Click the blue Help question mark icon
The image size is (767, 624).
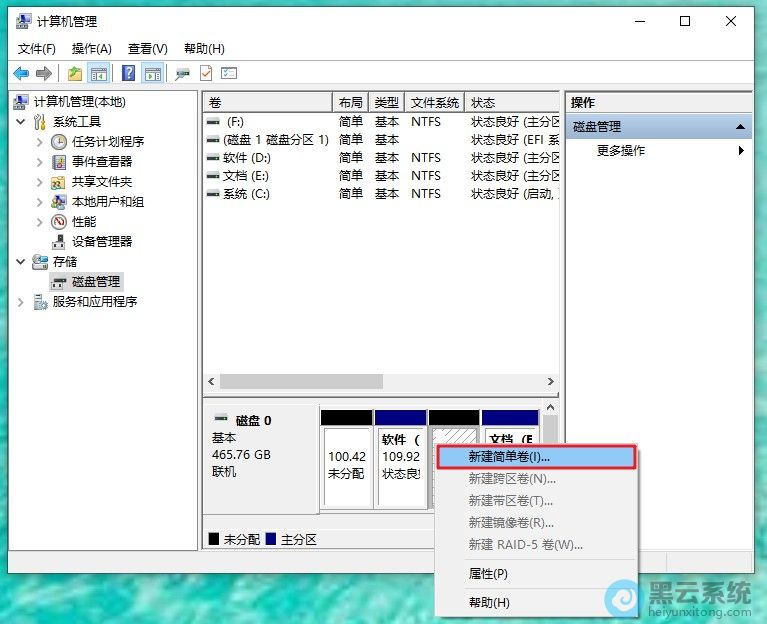tap(129, 73)
